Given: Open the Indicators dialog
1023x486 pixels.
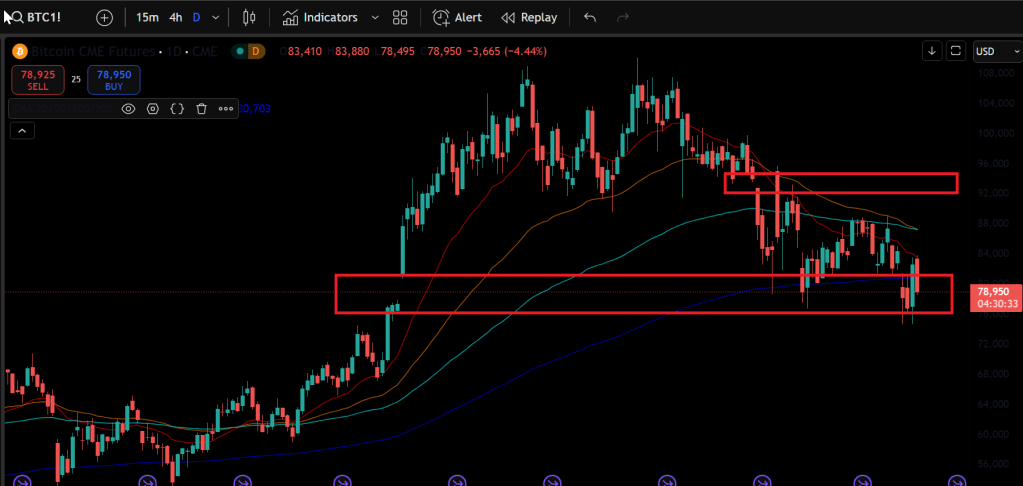Looking at the screenshot, I should coord(320,17).
